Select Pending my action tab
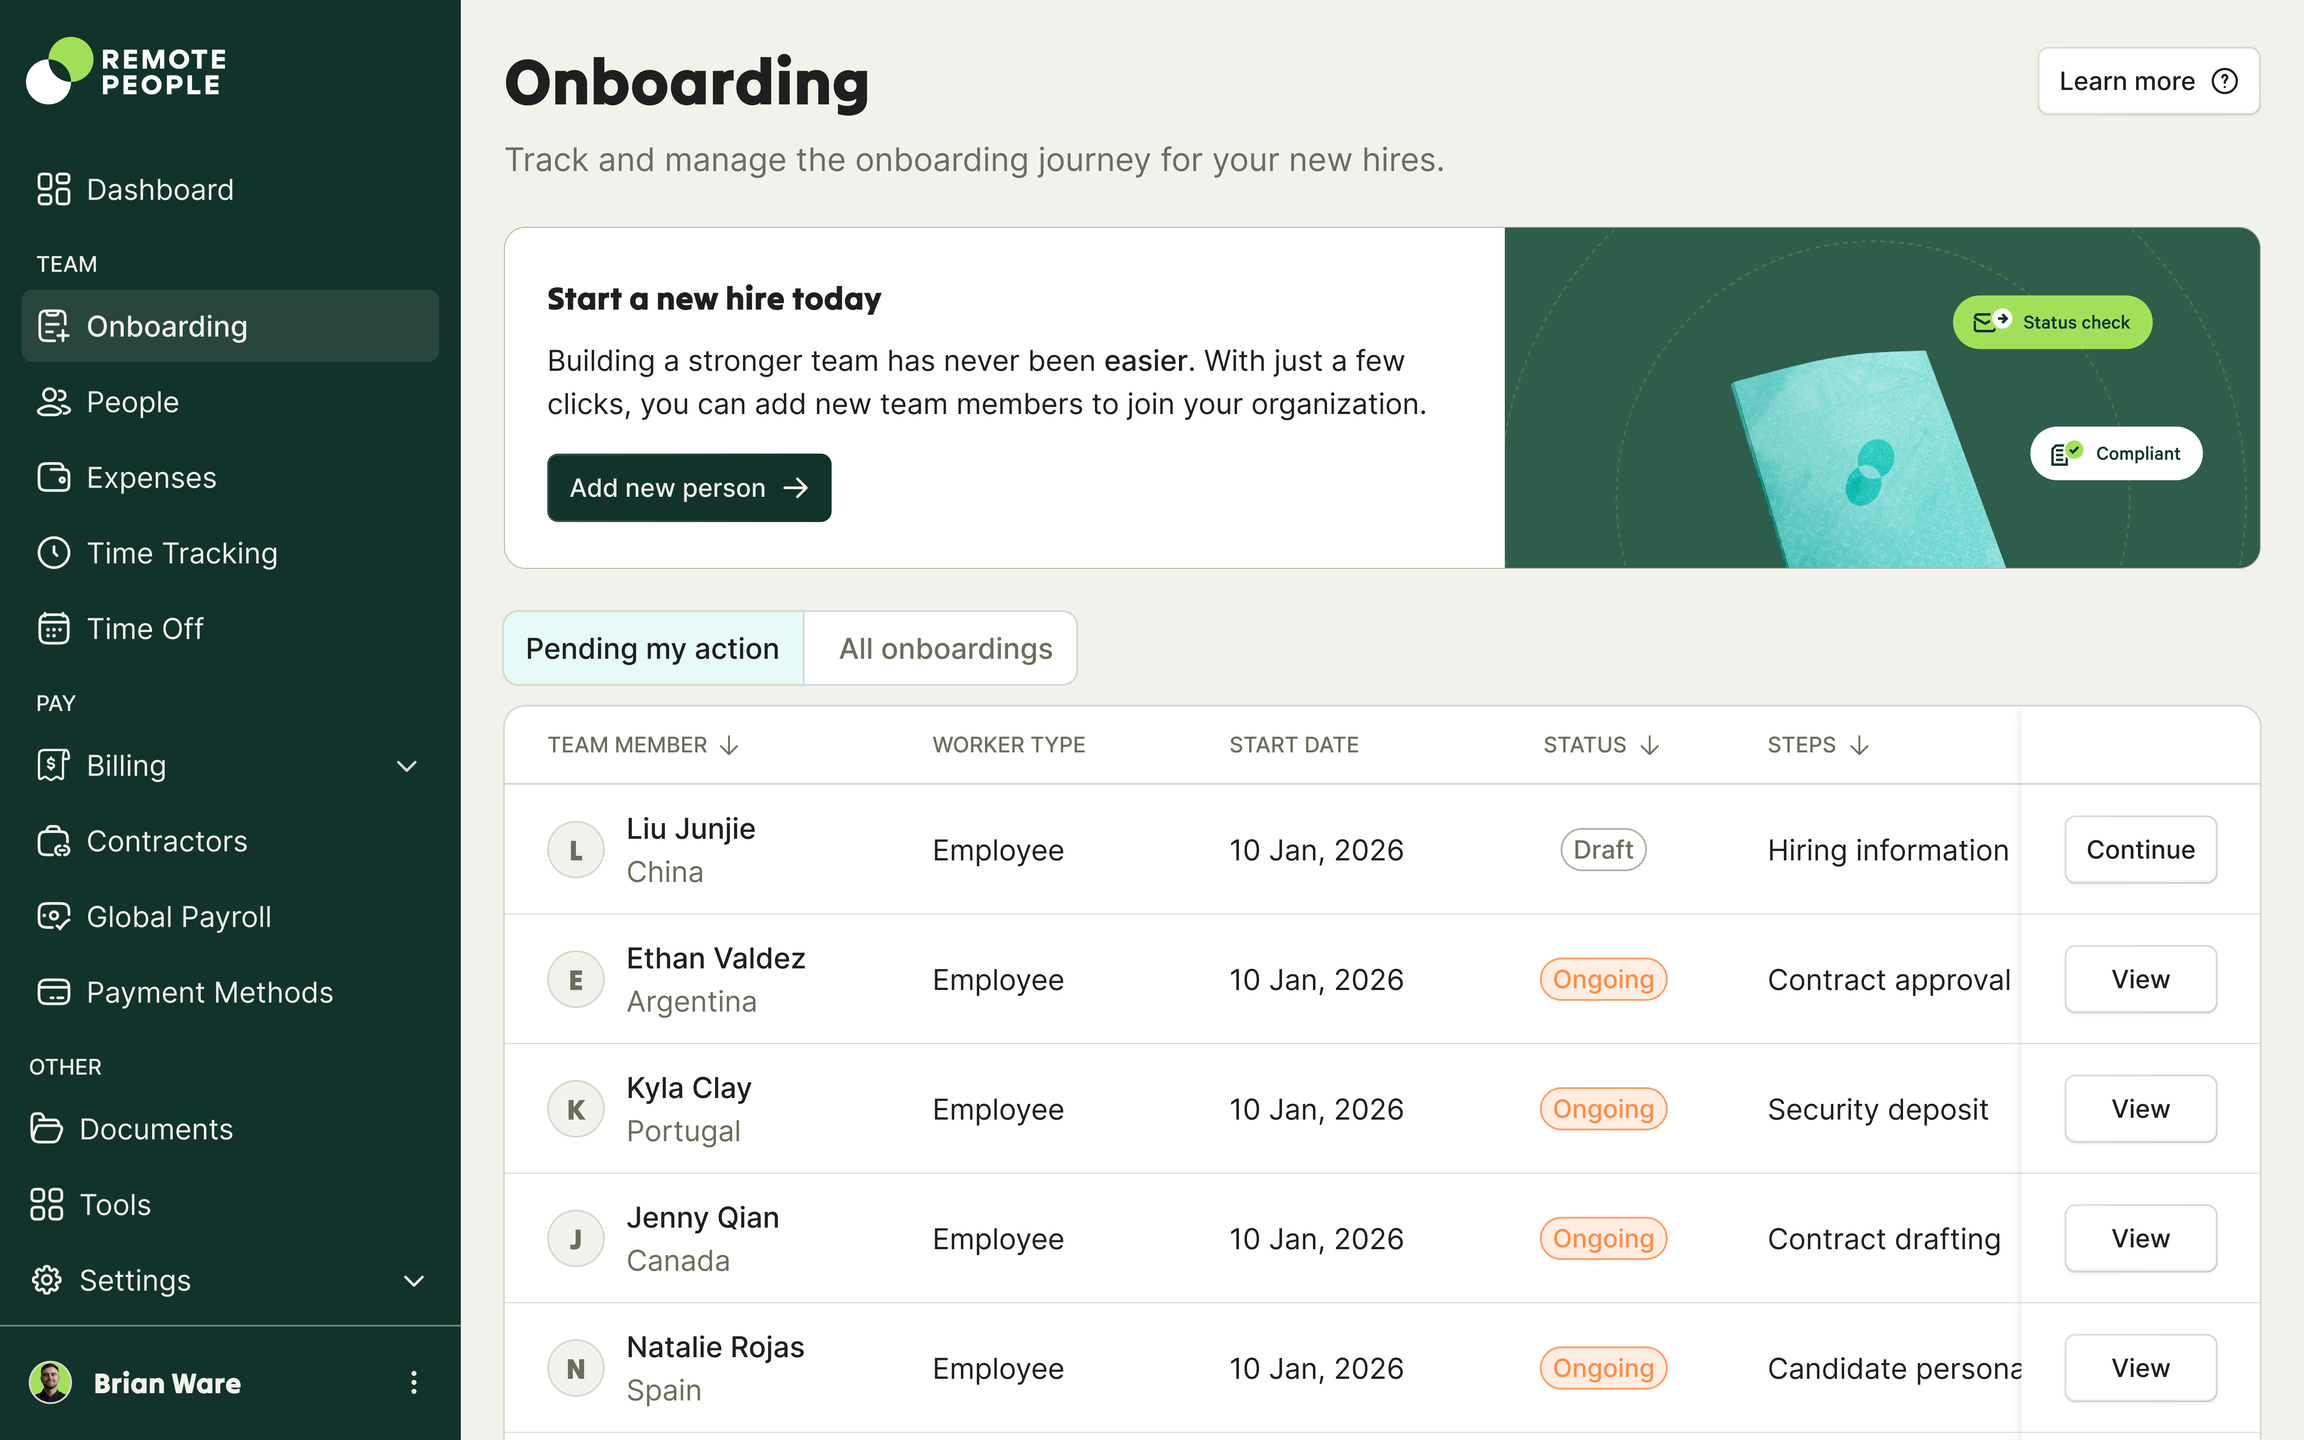This screenshot has width=2304, height=1440. click(652, 649)
